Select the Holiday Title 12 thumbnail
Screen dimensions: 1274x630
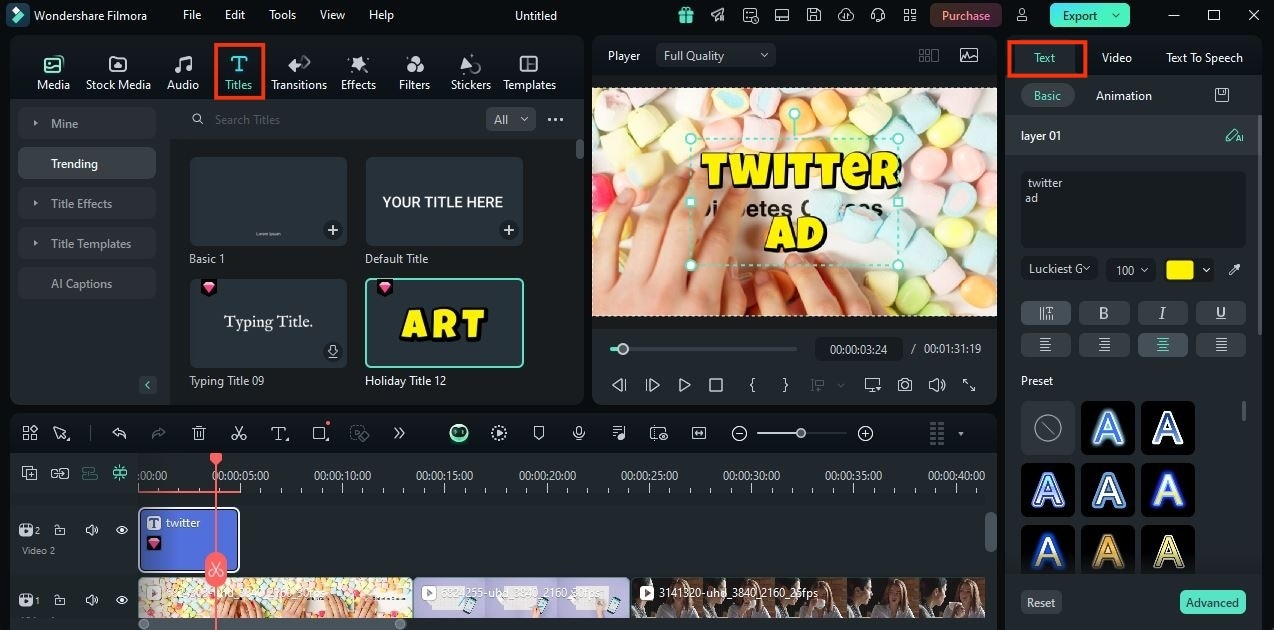tap(444, 323)
